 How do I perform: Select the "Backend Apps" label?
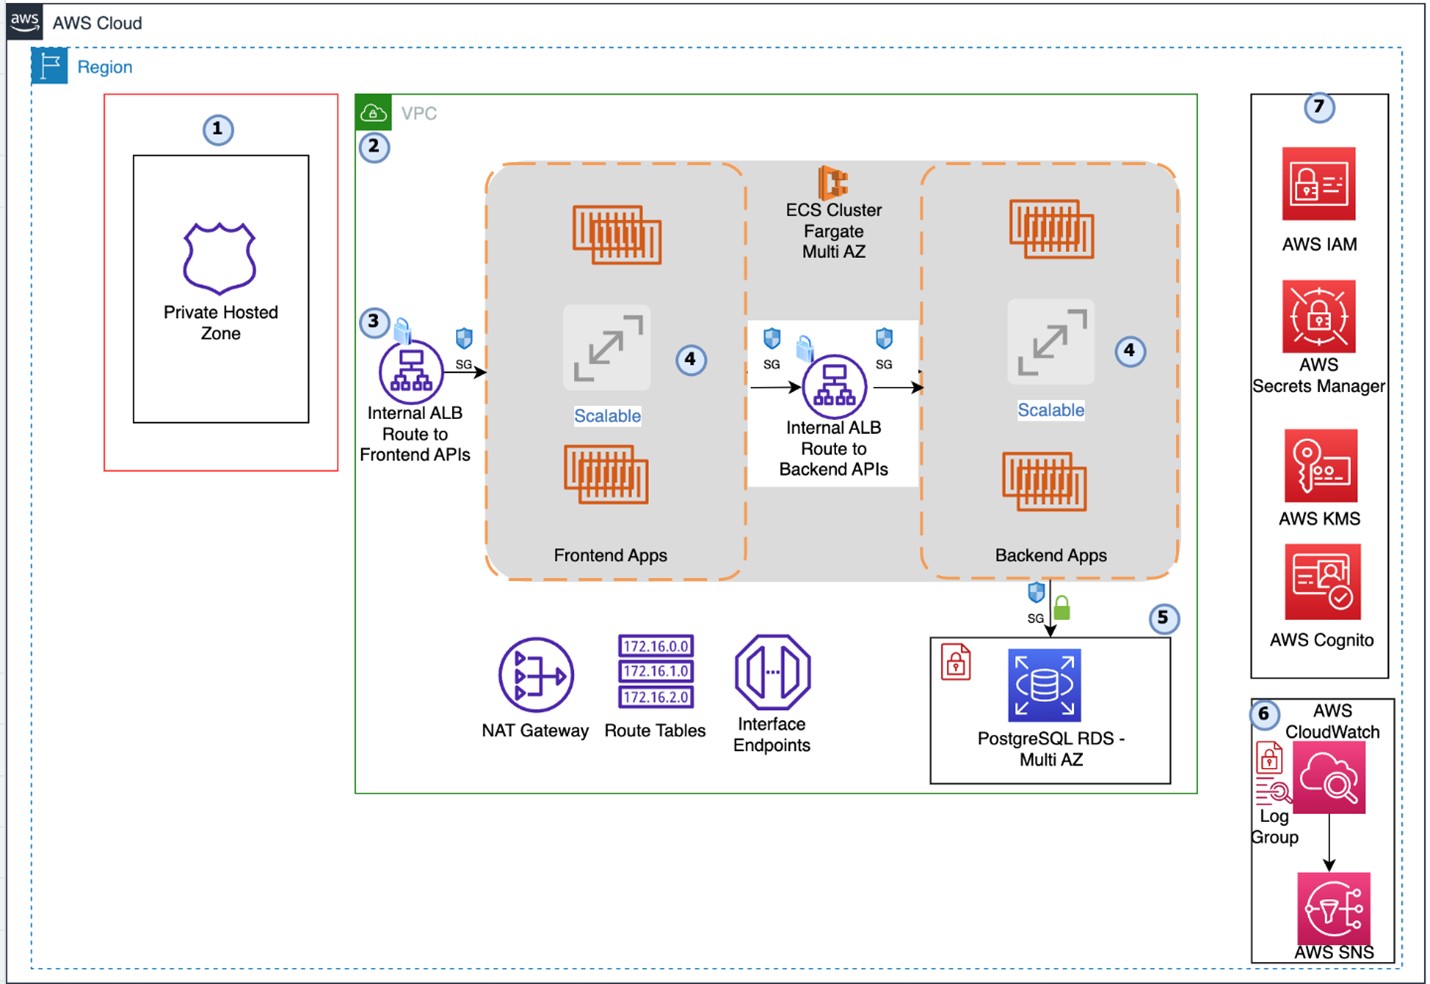tap(1050, 555)
